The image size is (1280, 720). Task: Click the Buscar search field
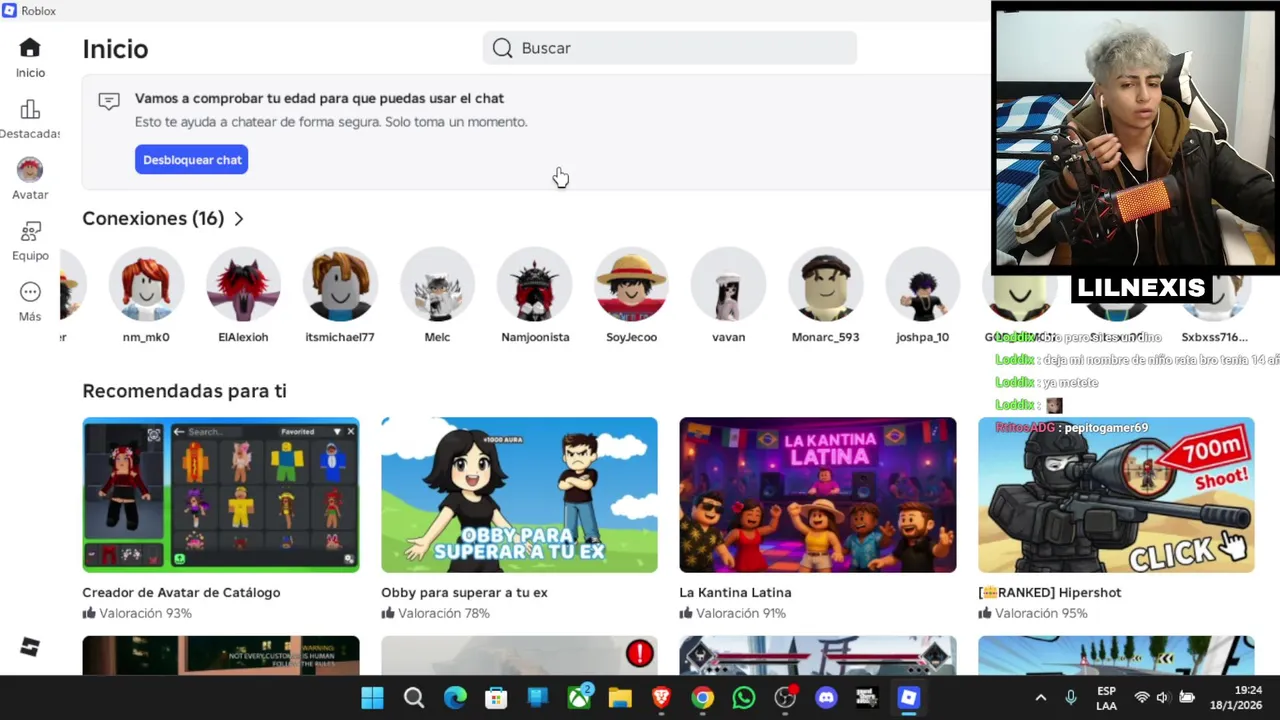point(669,48)
